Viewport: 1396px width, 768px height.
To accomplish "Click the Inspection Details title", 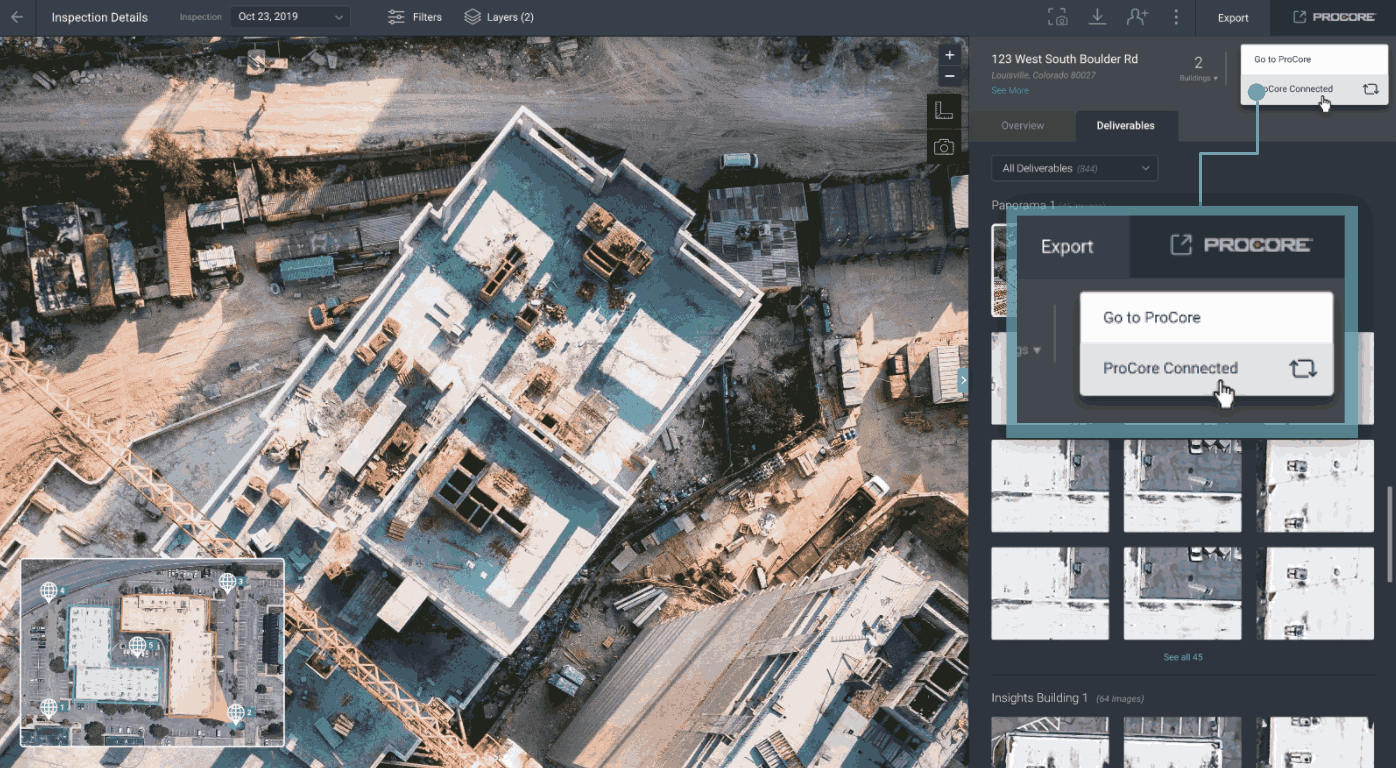I will [99, 17].
